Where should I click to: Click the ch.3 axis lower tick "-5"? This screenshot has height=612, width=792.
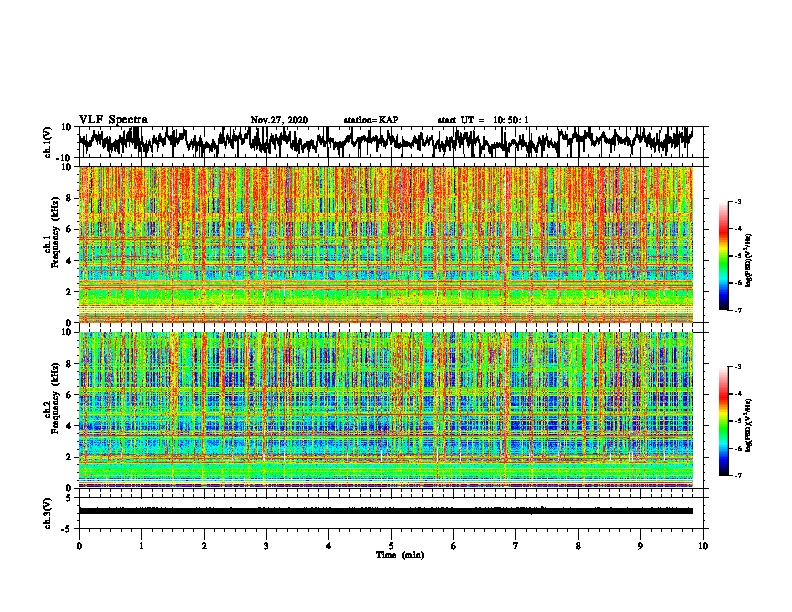(x=67, y=529)
